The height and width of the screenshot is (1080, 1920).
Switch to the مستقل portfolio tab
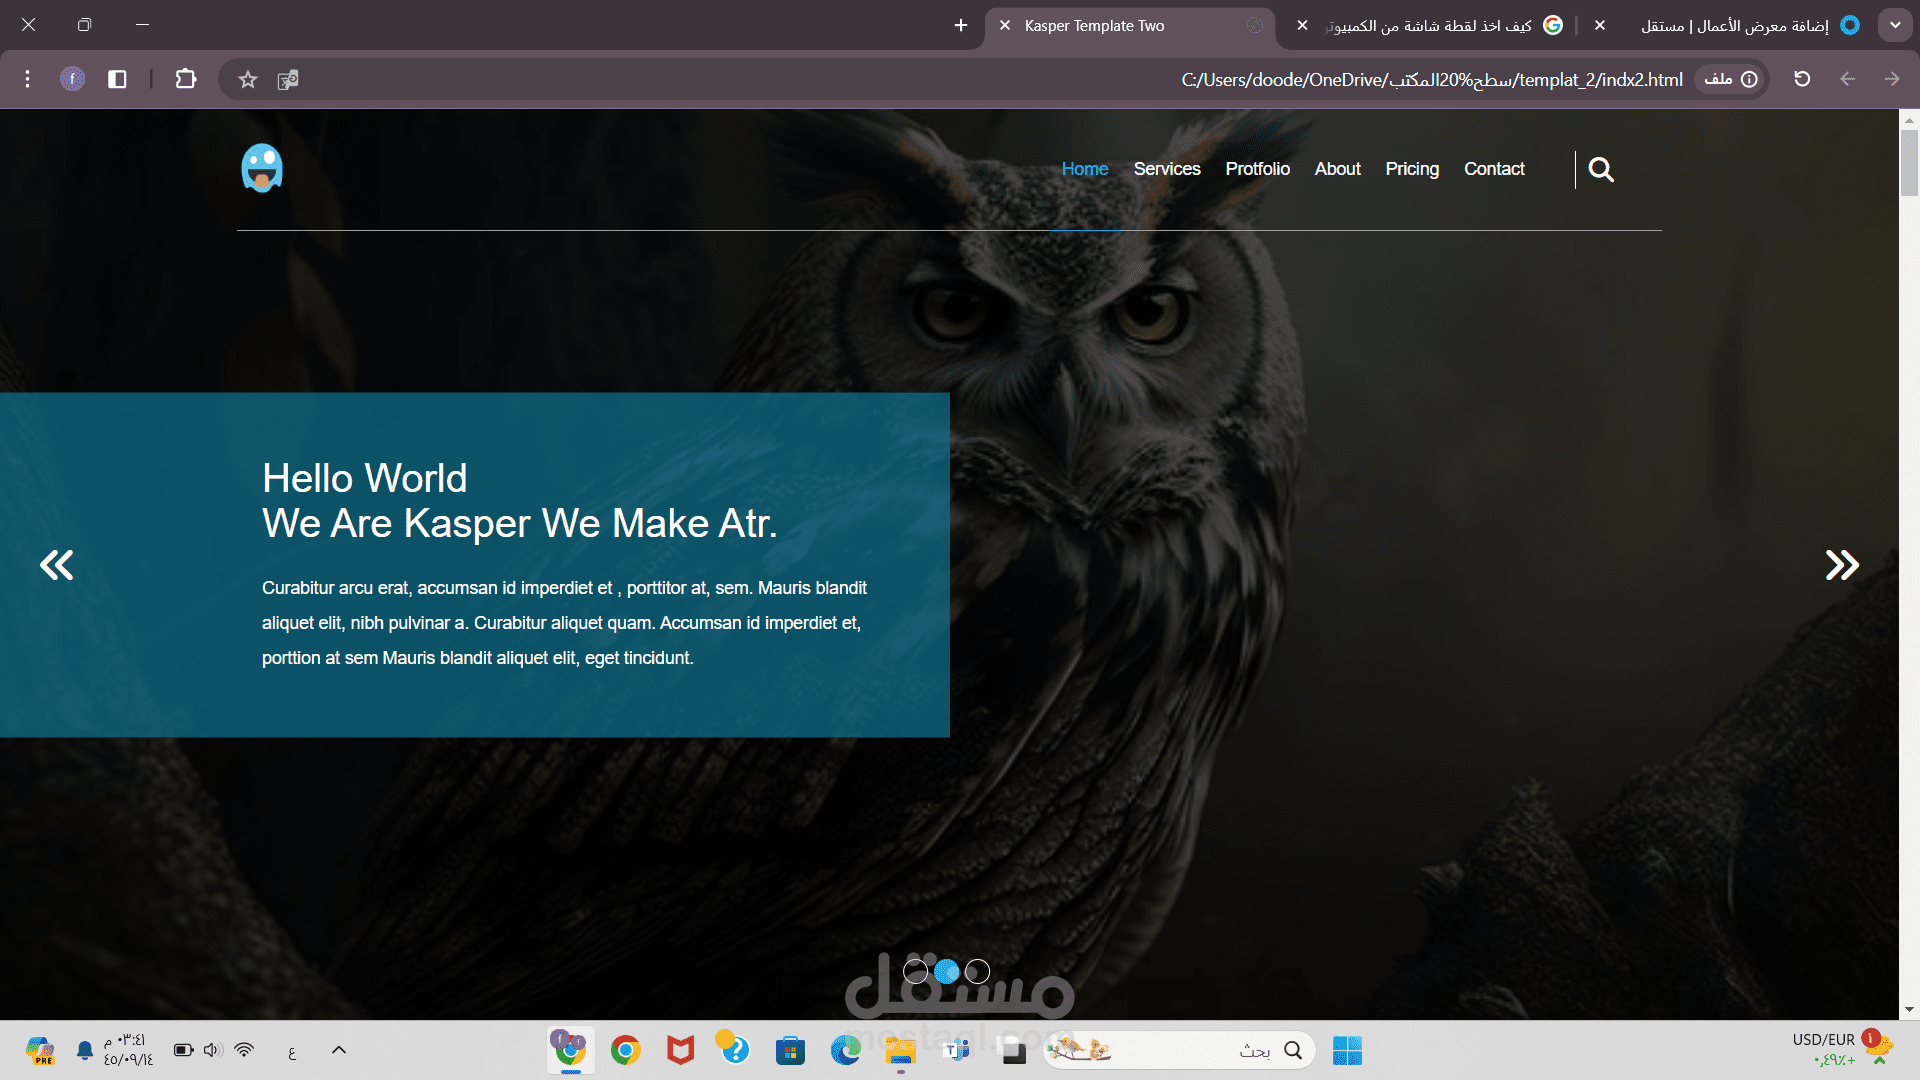coord(1735,26)
